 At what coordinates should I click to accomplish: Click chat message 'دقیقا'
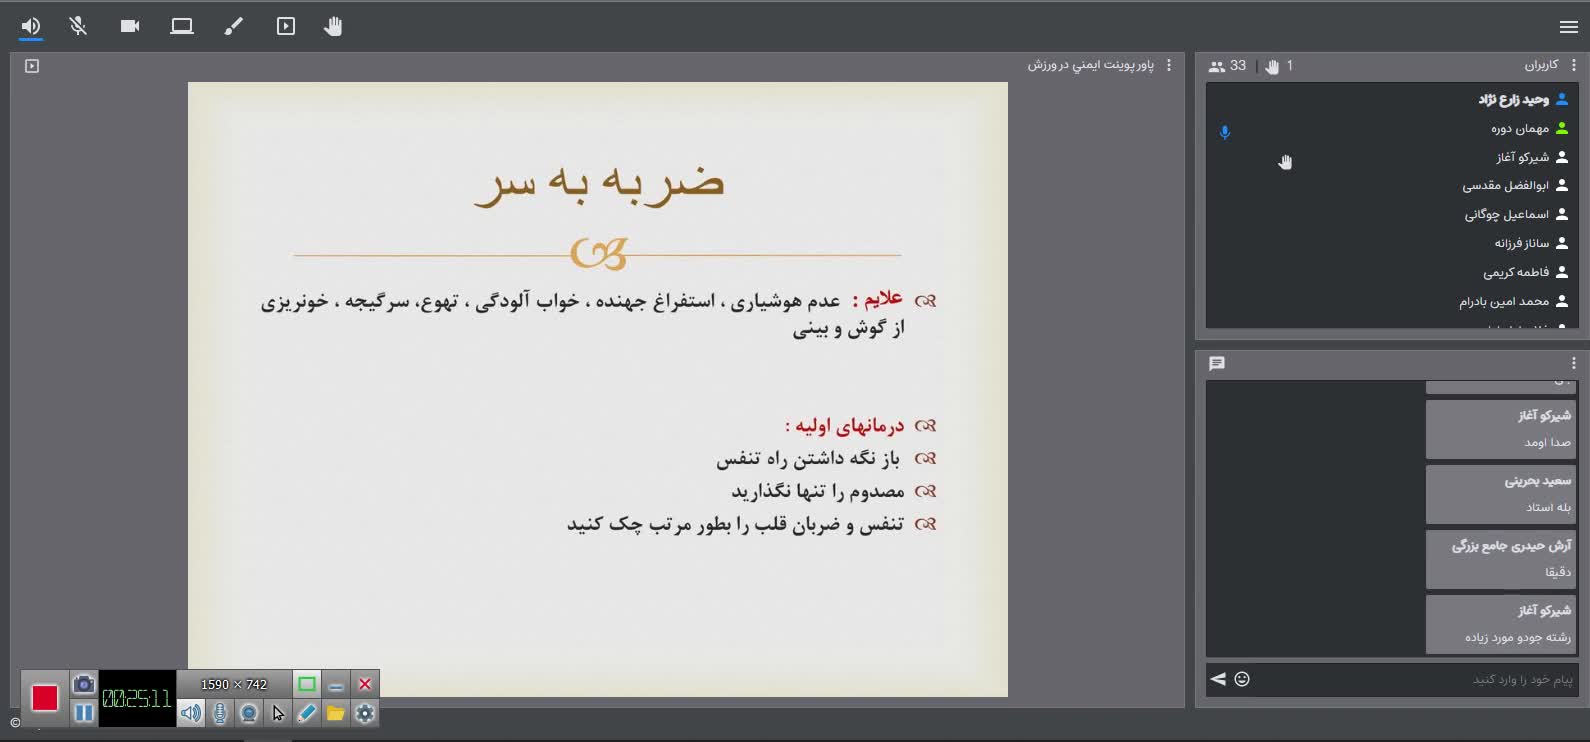coord(1558,572)
